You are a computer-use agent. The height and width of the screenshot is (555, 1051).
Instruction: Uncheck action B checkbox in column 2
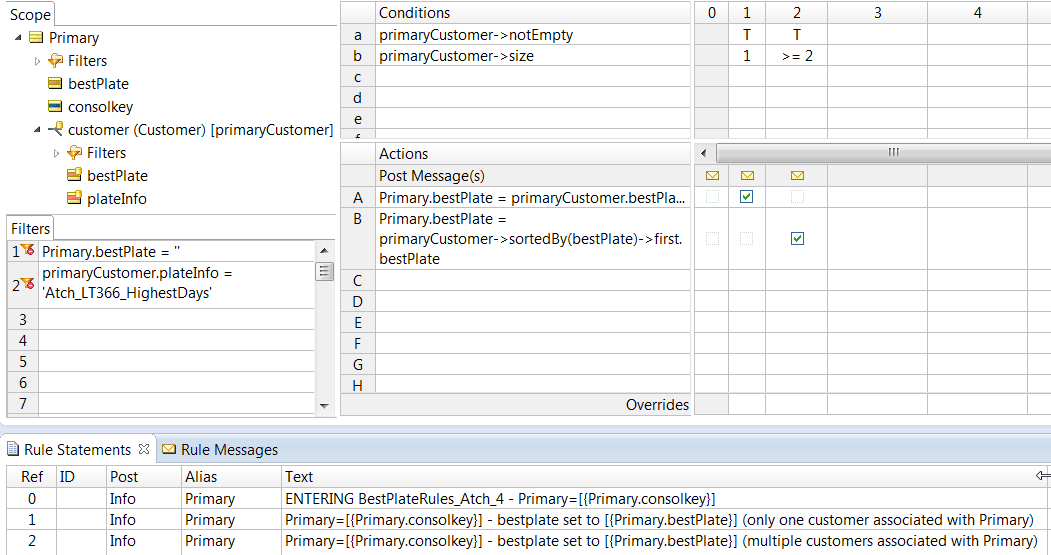click(x=797, y=239)
